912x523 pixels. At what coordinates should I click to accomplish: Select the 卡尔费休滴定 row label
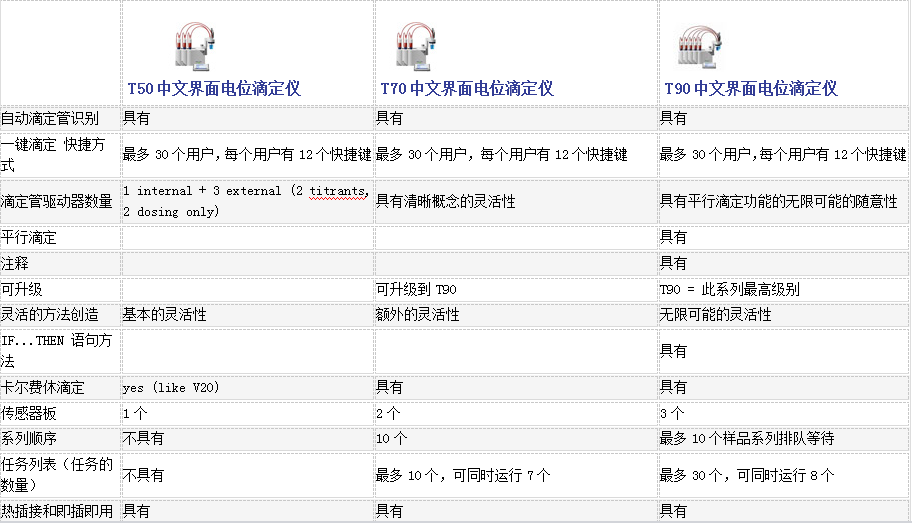click(43, 388)
